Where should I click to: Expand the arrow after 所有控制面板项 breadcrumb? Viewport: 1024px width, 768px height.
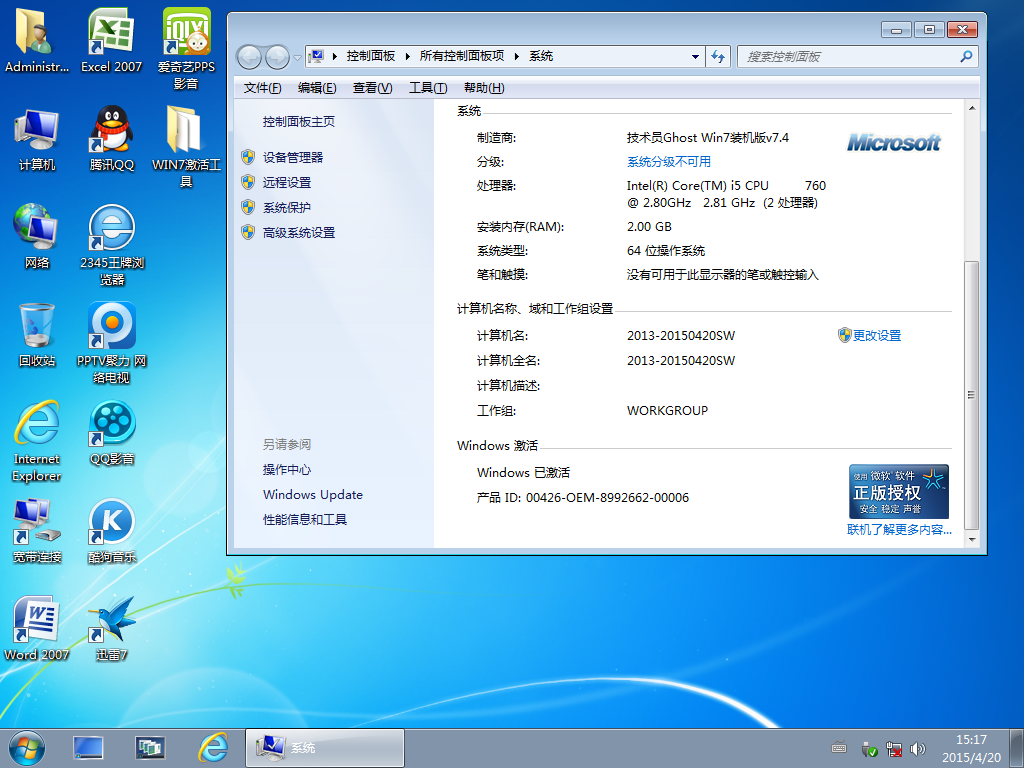(517, 56)
